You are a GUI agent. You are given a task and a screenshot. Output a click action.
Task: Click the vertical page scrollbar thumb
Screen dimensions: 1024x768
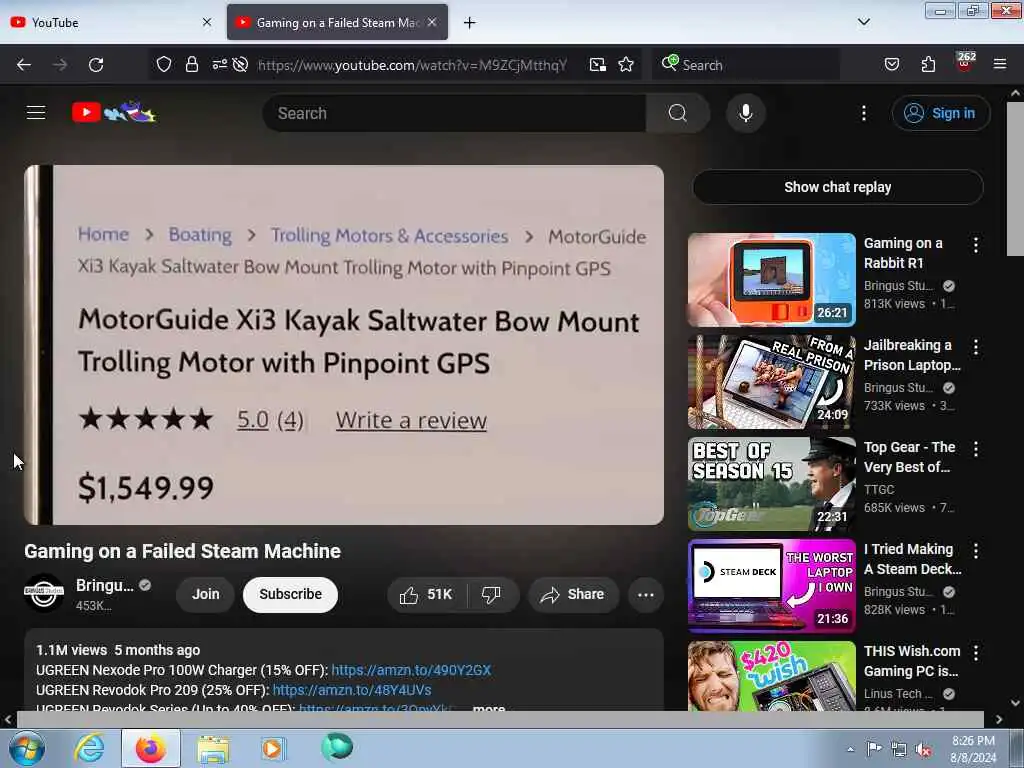1015,180
